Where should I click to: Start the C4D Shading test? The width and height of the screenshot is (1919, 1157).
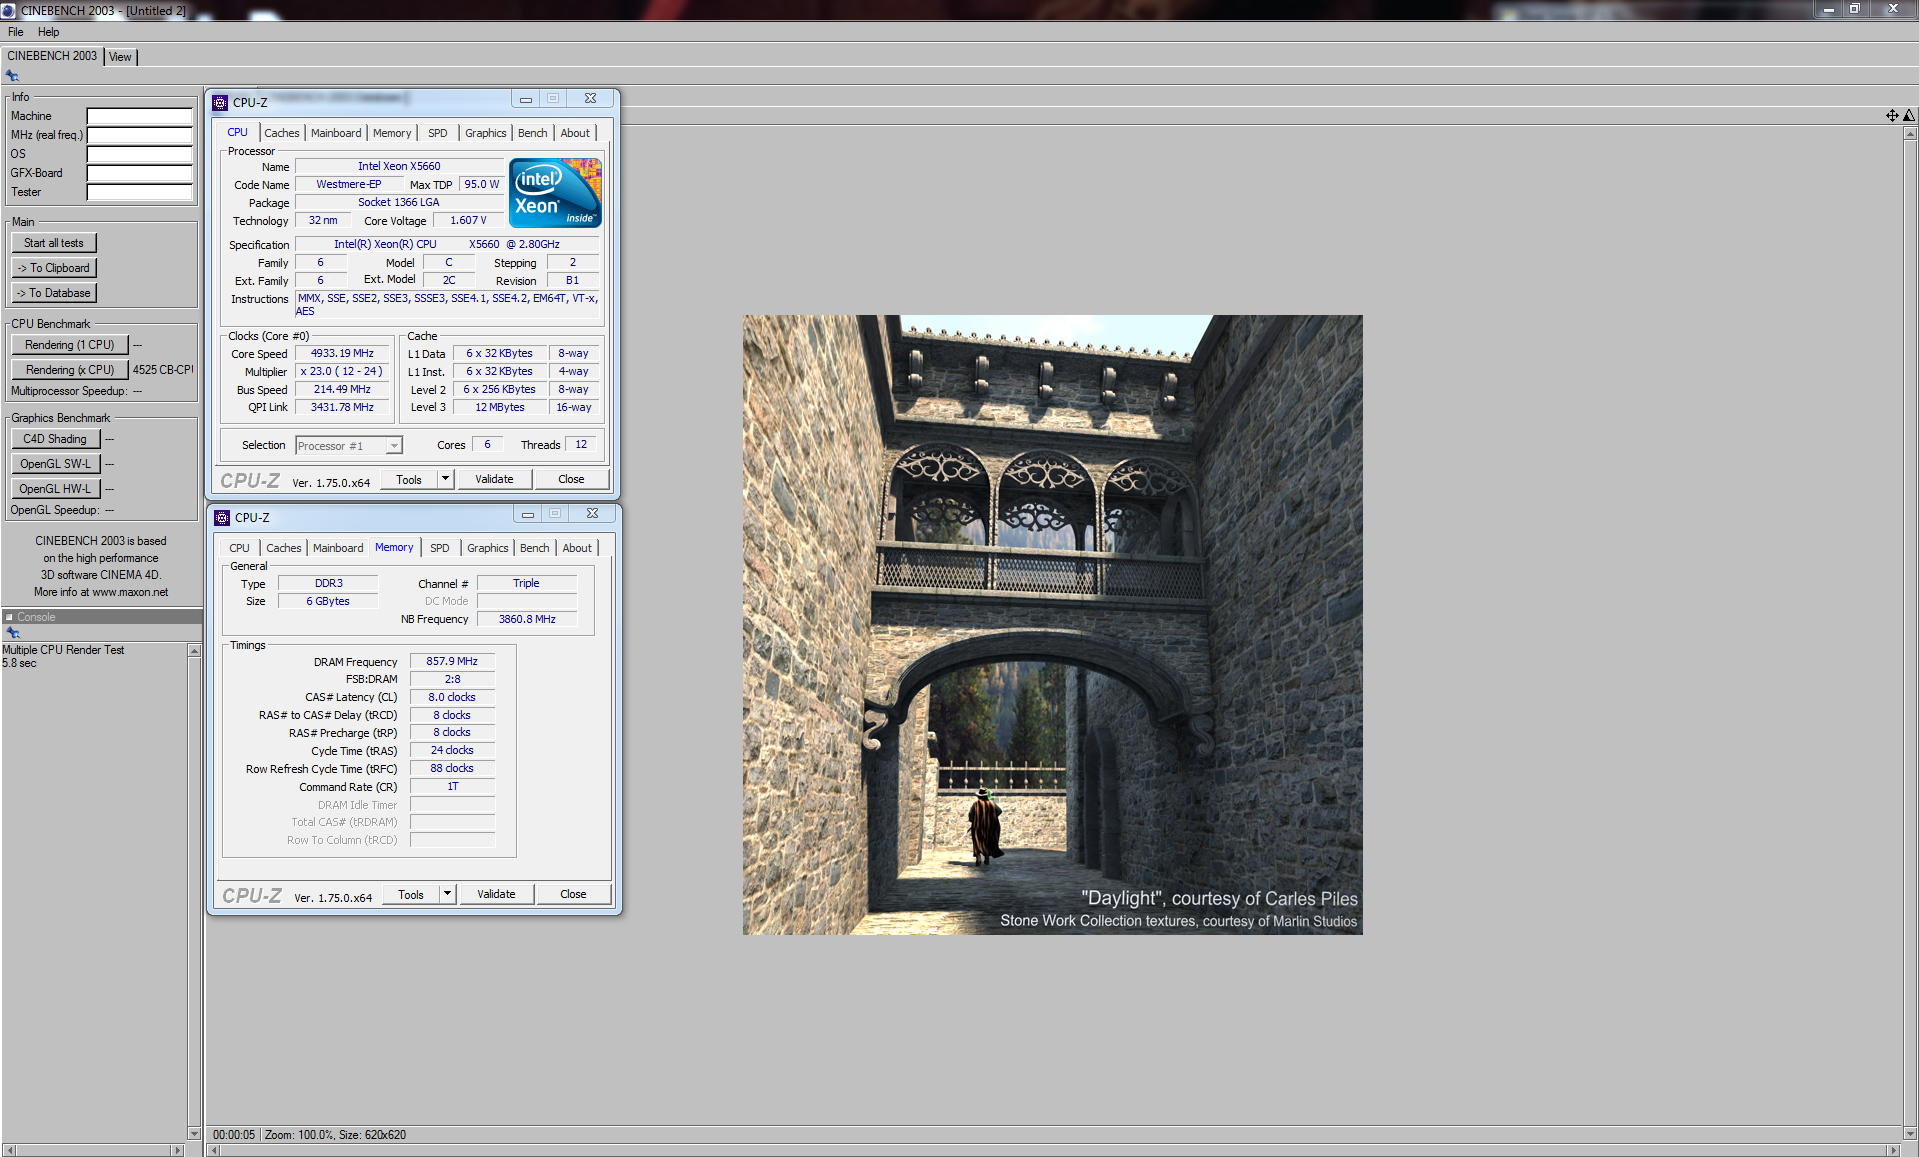[x=55, y=439]
